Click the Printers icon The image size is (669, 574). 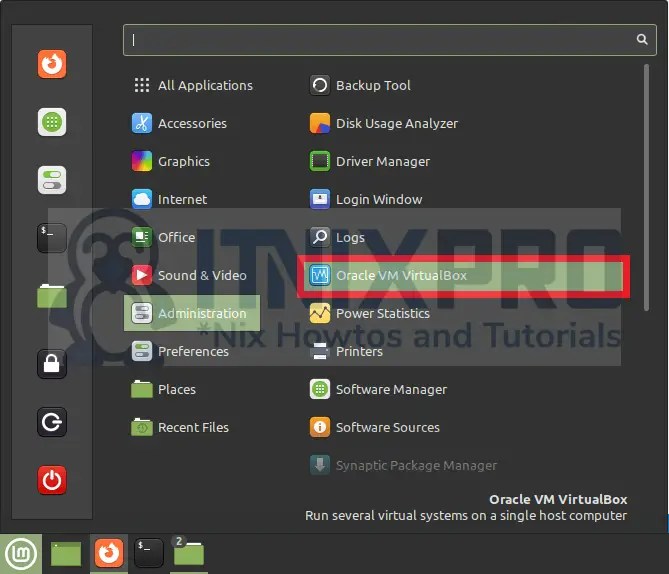pyautogui.click(x=320, y=351)
